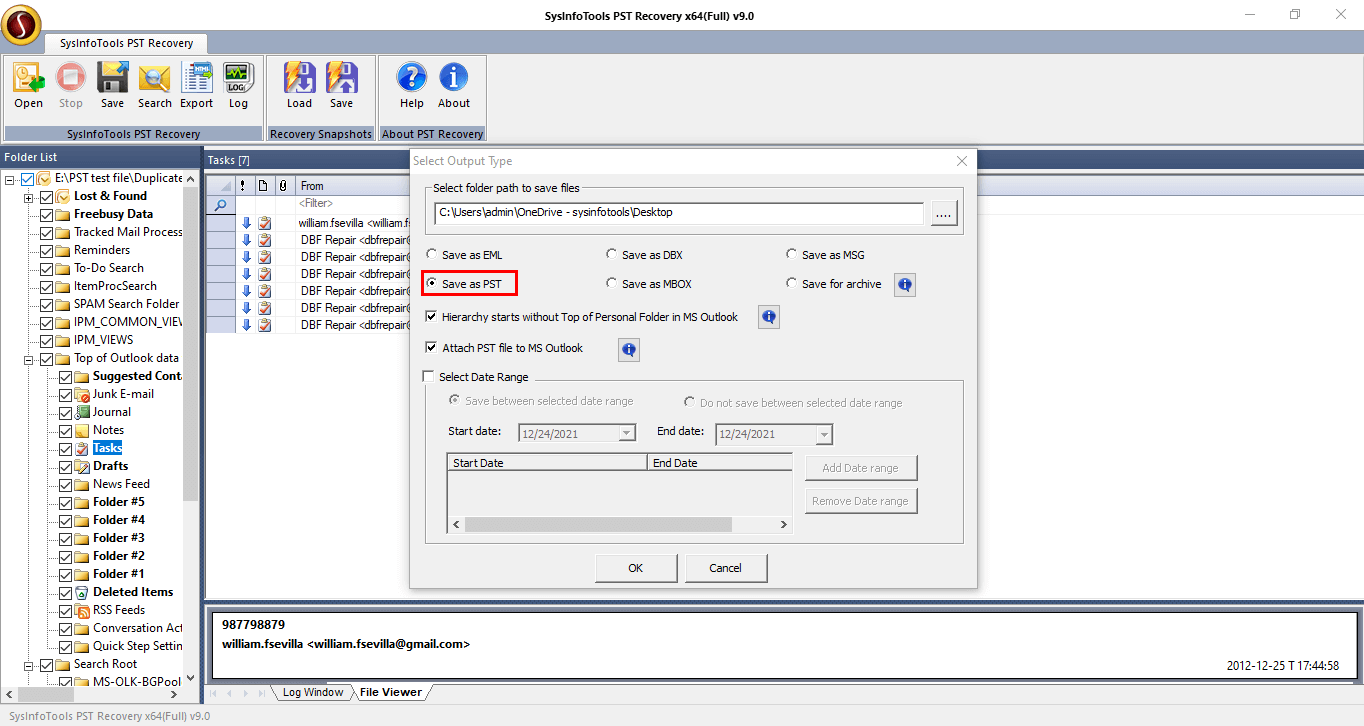Expand the Search Root tree node
The height and width of the screenshot is (726, 1364).
(x=29, y=665)
